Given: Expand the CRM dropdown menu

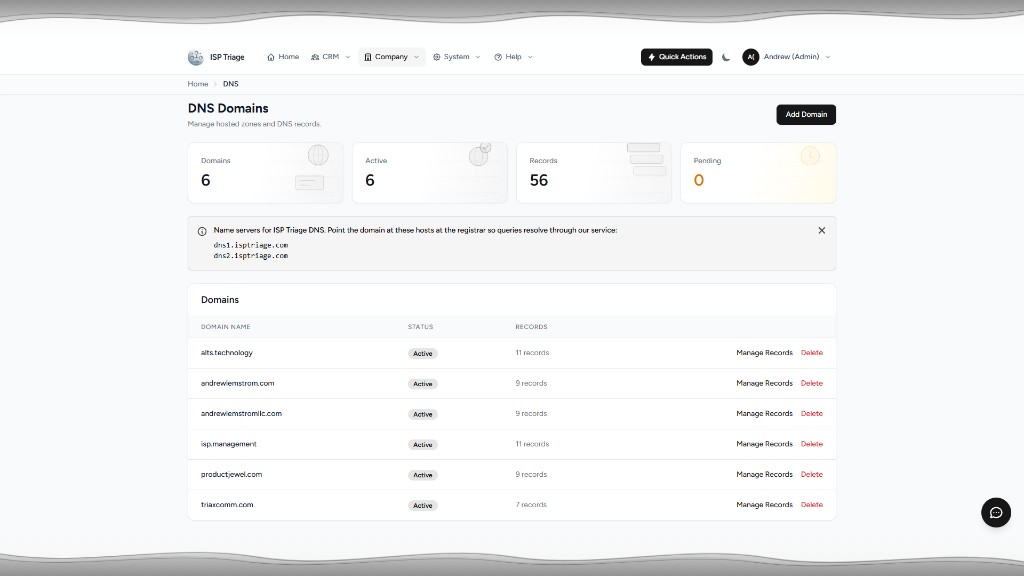Looking at the screenshot, I should pos(330,57).
